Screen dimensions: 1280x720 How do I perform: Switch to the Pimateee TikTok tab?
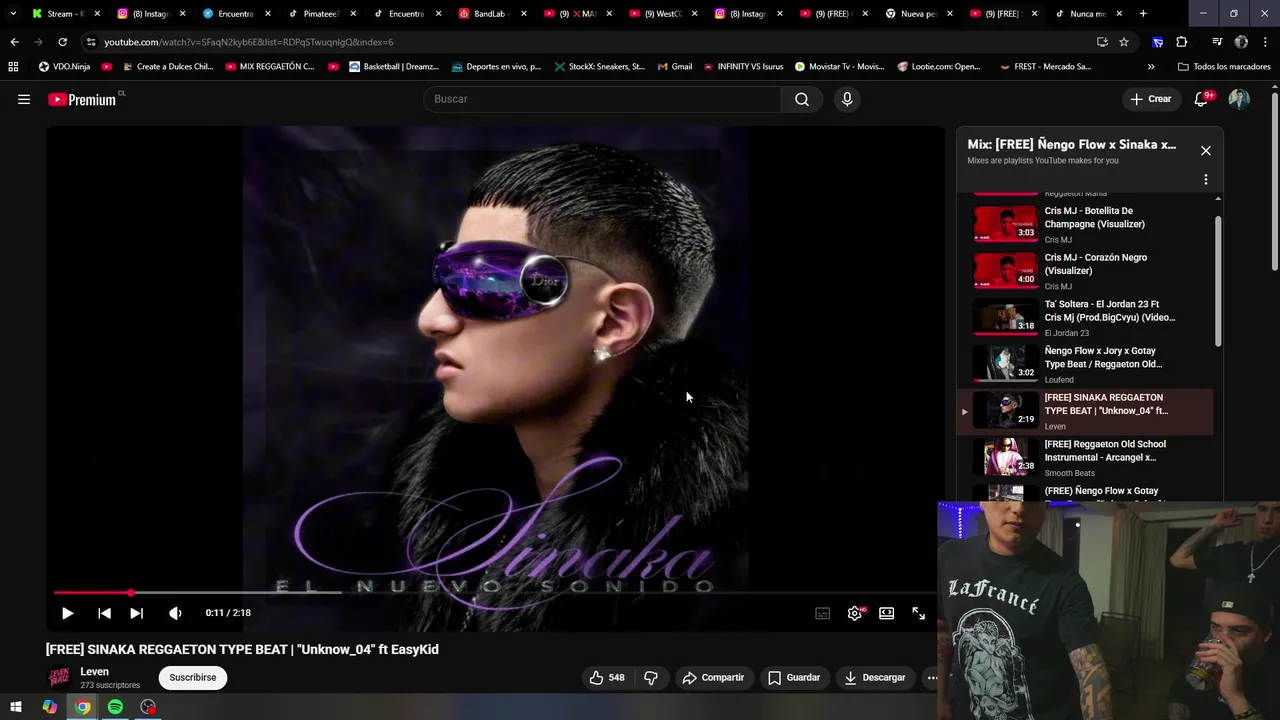point(320,14)
